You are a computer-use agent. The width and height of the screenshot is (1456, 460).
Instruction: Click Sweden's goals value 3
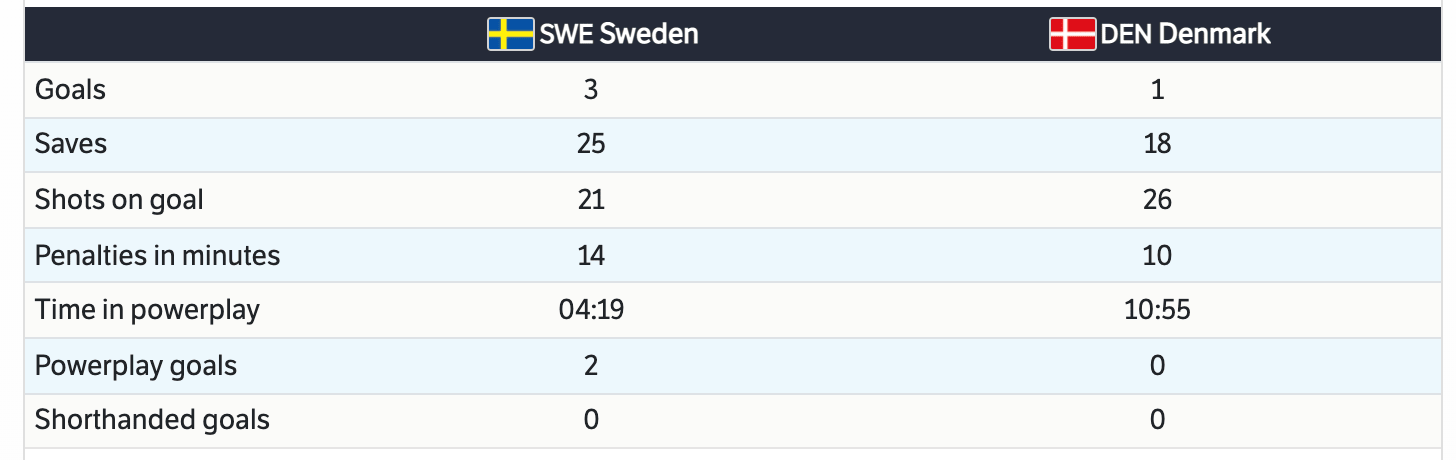point(591,90)
